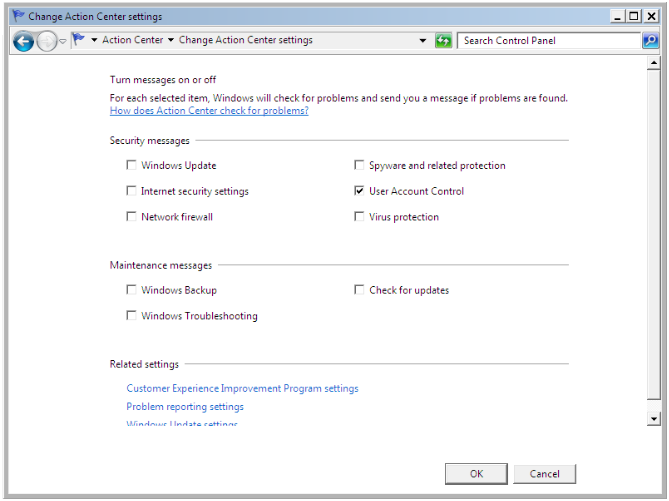The width and height of the screenshot is (669, 501).
Task: Enable Virus protection messages
Action: click(x=359, y=217)
